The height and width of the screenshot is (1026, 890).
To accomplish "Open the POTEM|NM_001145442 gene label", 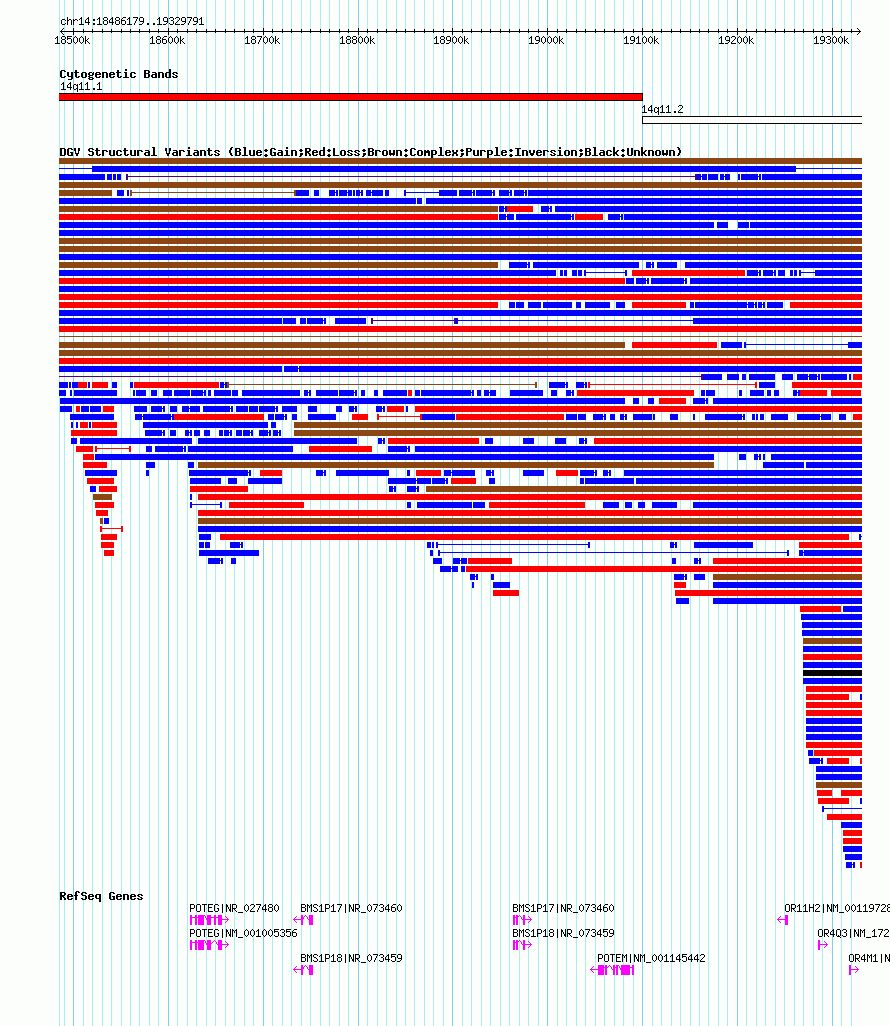I will (651, 958).
